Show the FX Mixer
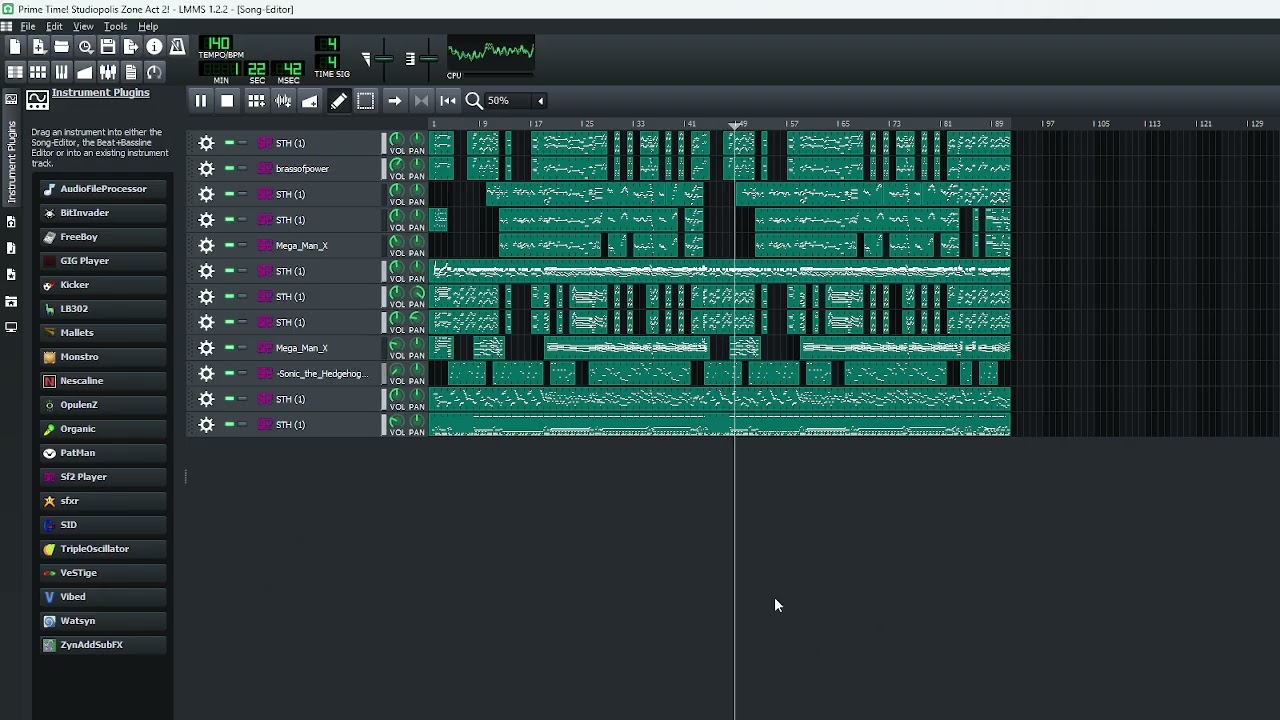1280x720 pixels. (x=108, y=72)
